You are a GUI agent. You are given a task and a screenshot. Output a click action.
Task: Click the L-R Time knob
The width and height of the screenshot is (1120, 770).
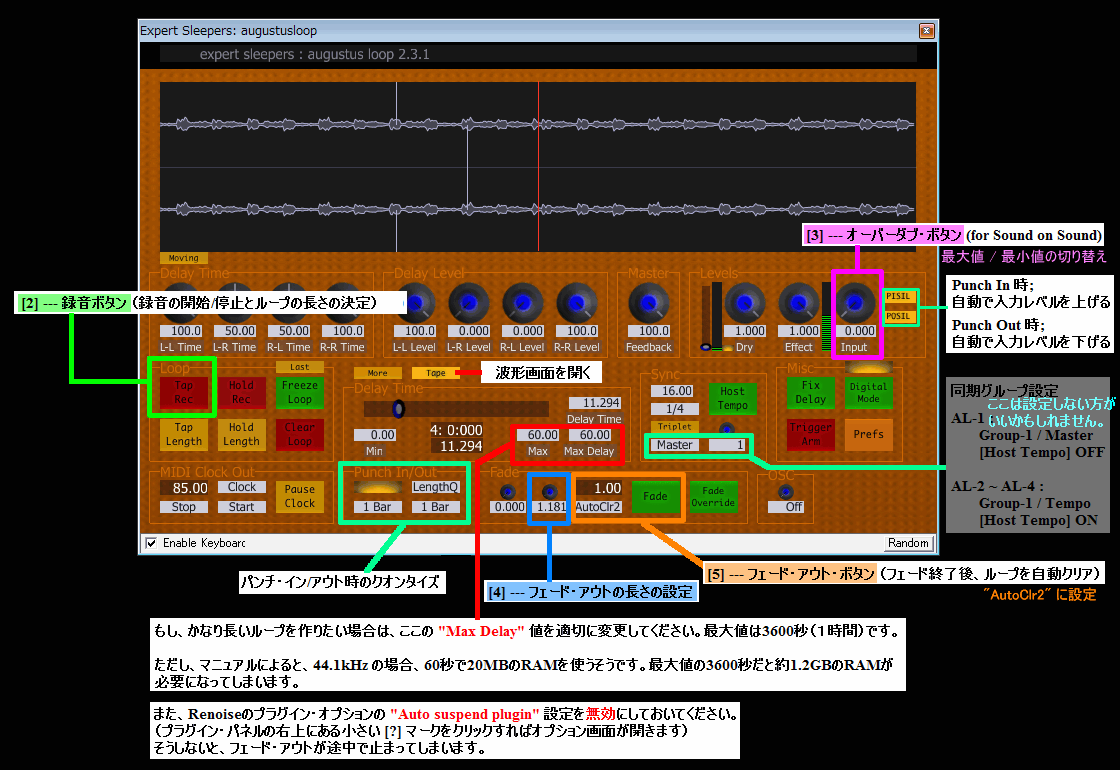coord(234,303)
